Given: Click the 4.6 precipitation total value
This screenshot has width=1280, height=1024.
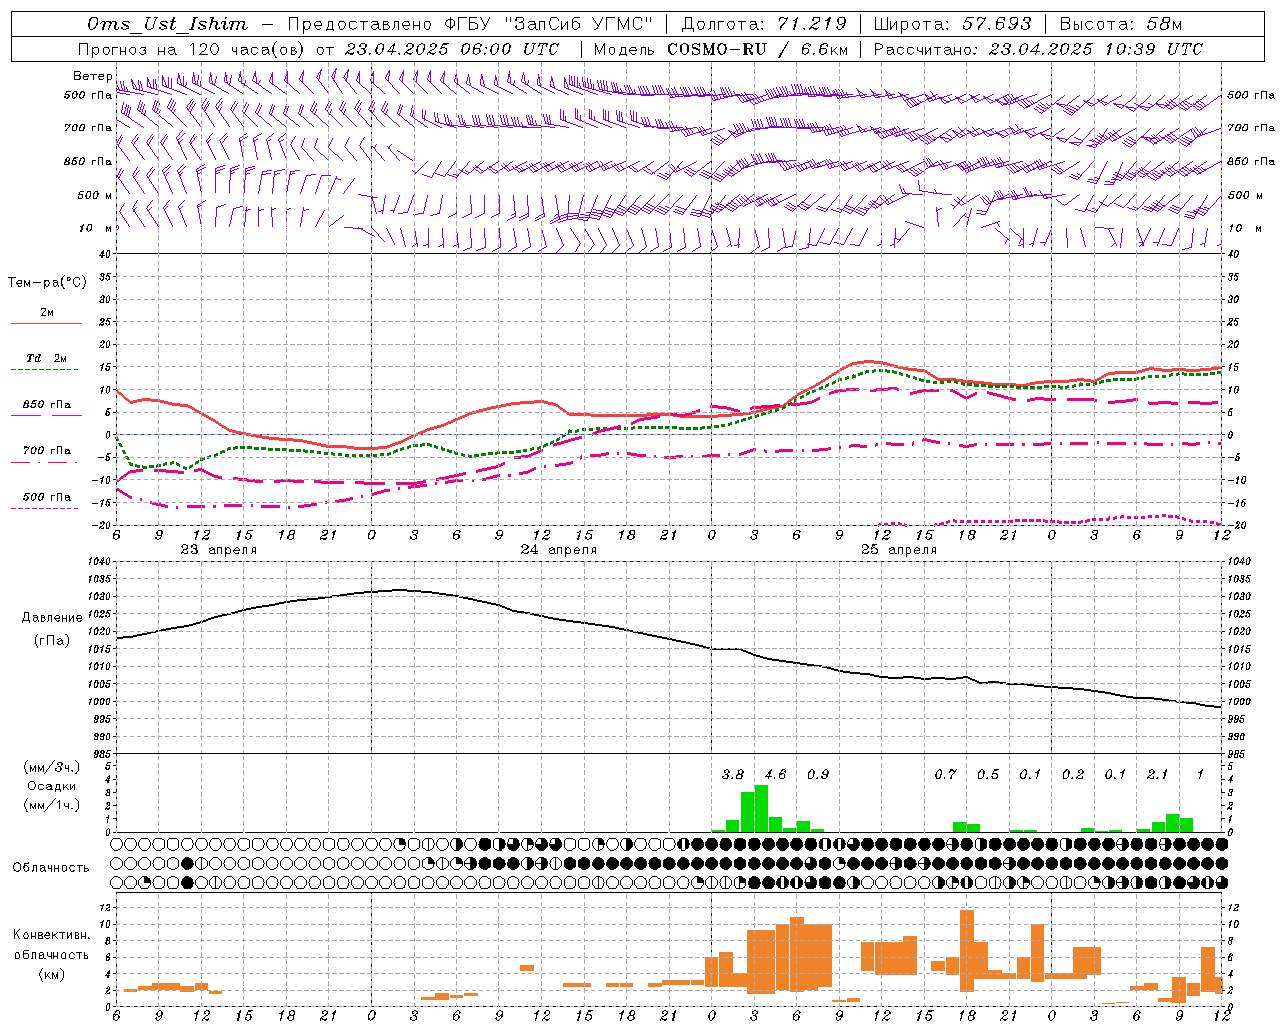Looking at the screenshot, I should coord(775,774).
